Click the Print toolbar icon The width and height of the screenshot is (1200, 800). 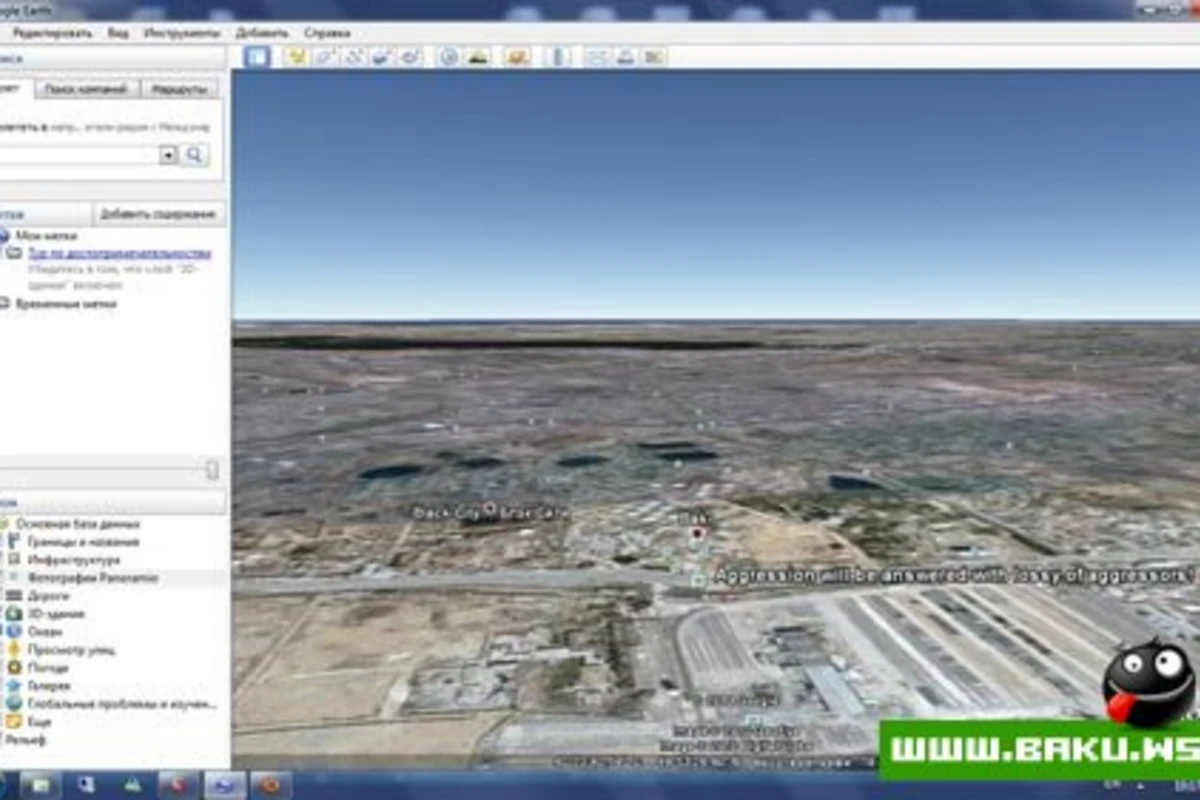coord(626,56)
